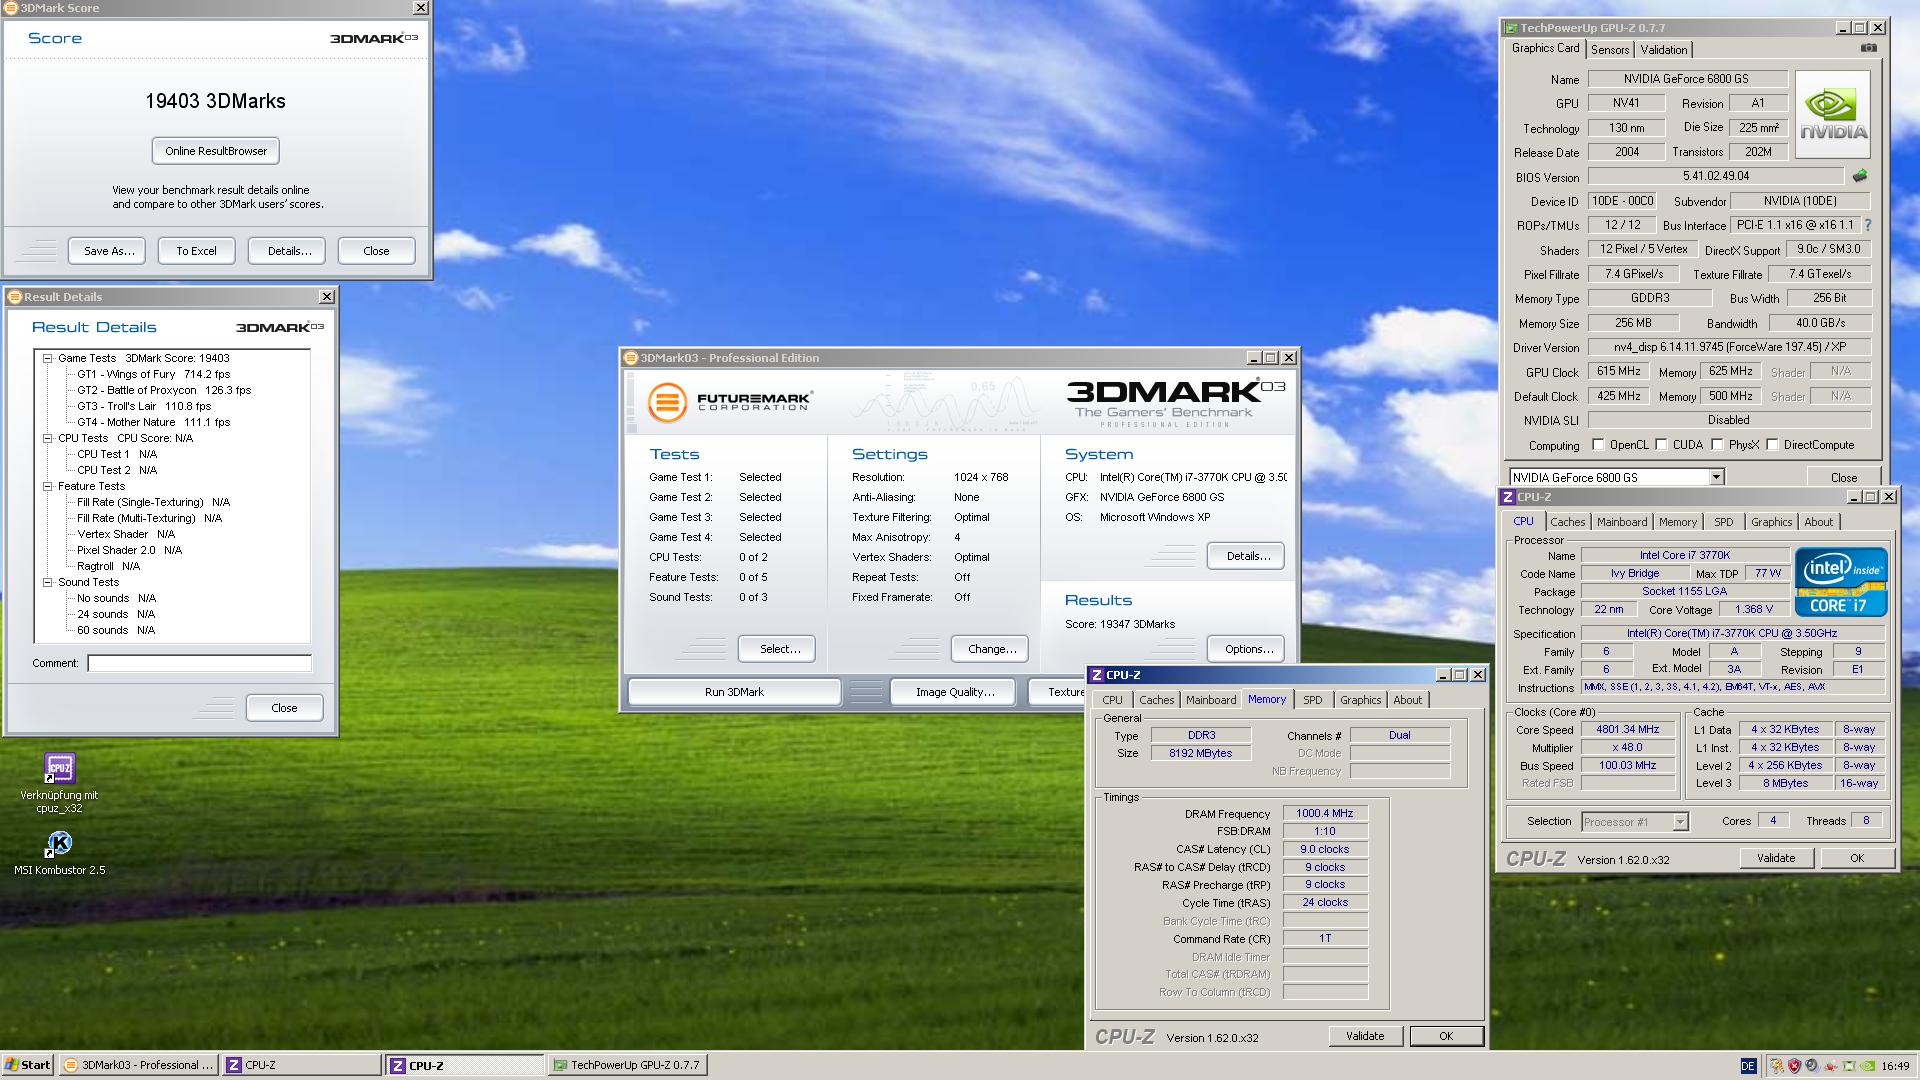Click the first system tray tools icon
Image resolution: width=1920 pixels, height=1080 pixels.
[x=1777, y=1066]
